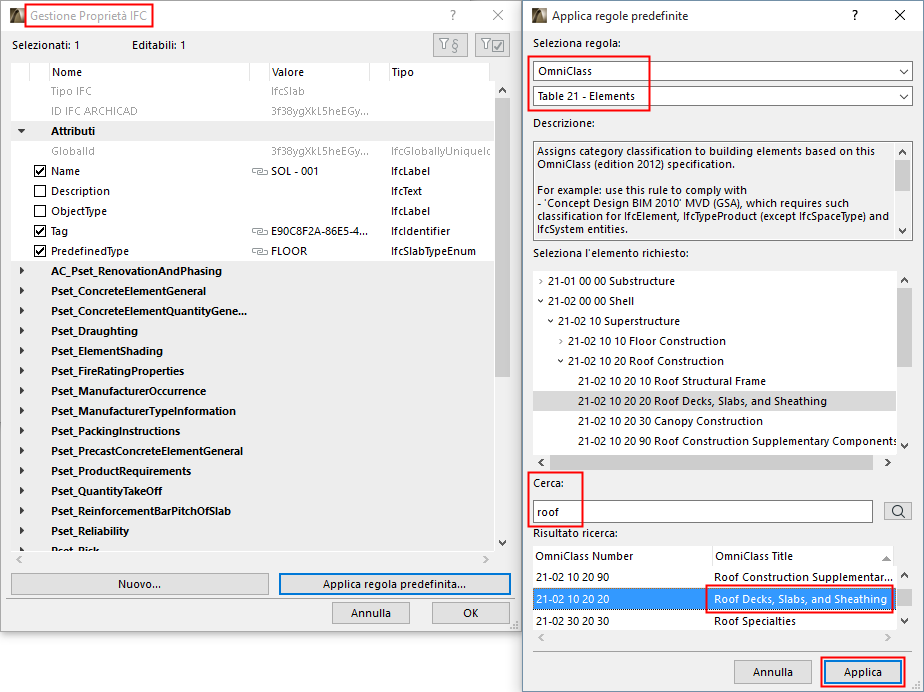Expand 21-02 10 10 Floor Construction node
The image size is (924, 692).
click(x=560, y=341)
